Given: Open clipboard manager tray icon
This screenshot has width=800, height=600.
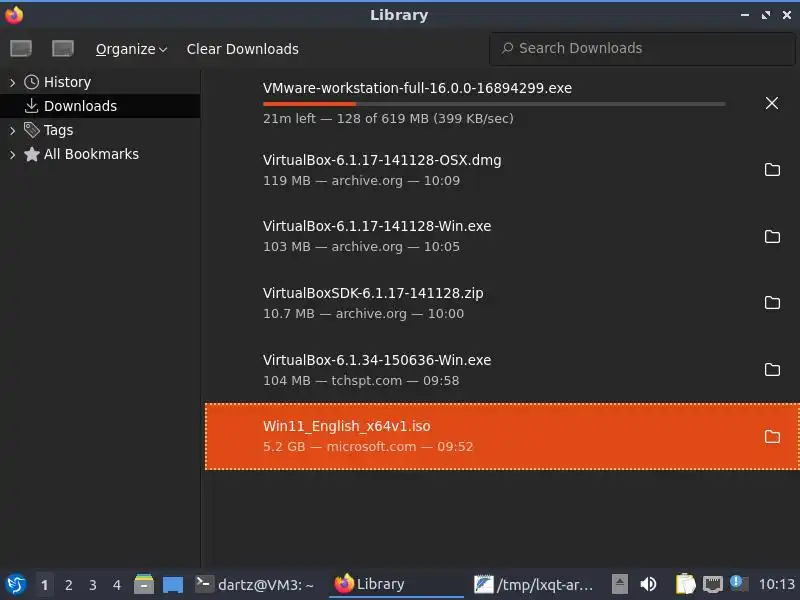Looking at the screenshot, I should coord(685,584).
